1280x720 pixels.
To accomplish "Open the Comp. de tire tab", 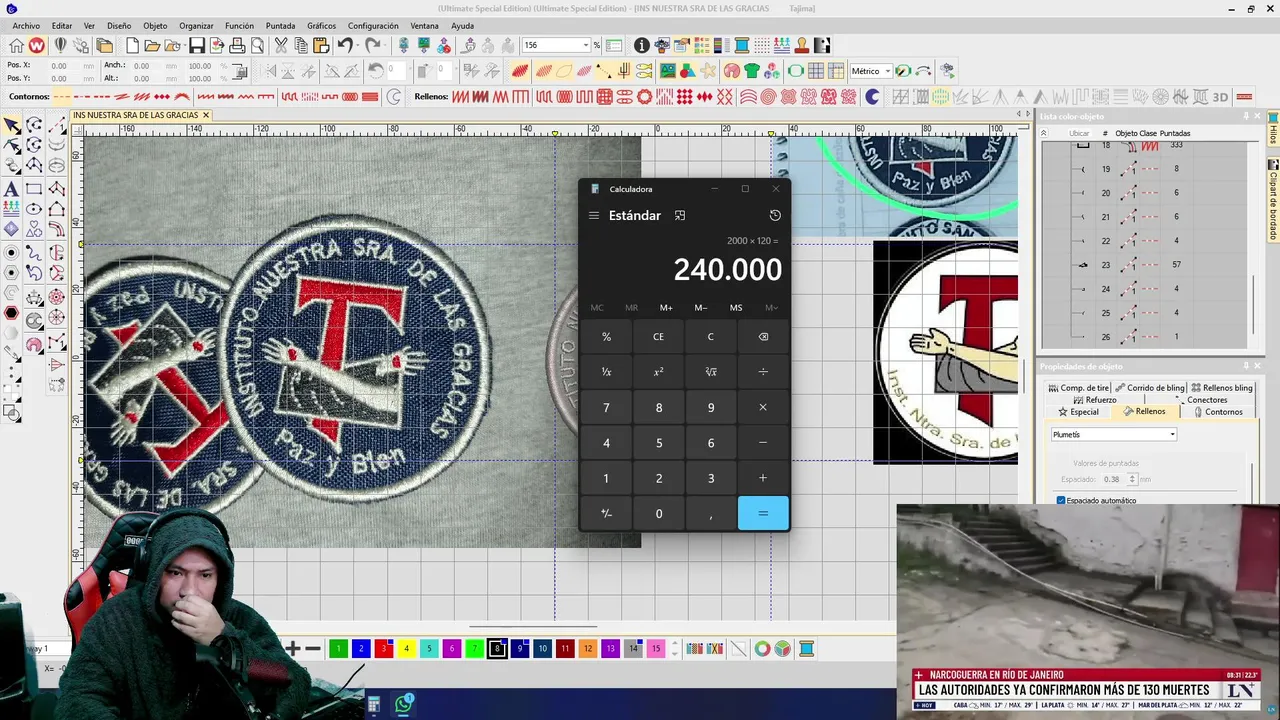I will pos(1078,388).
